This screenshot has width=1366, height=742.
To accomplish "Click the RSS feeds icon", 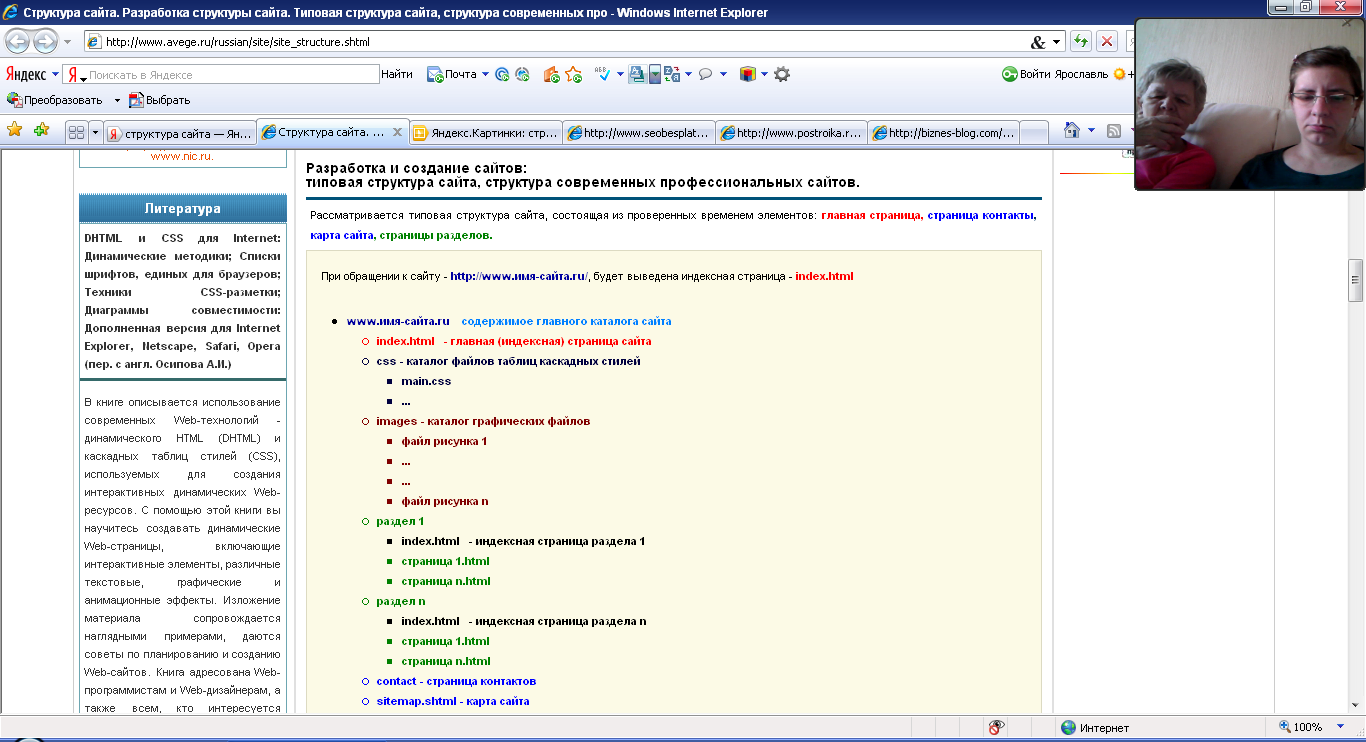I will (1113, 130).
